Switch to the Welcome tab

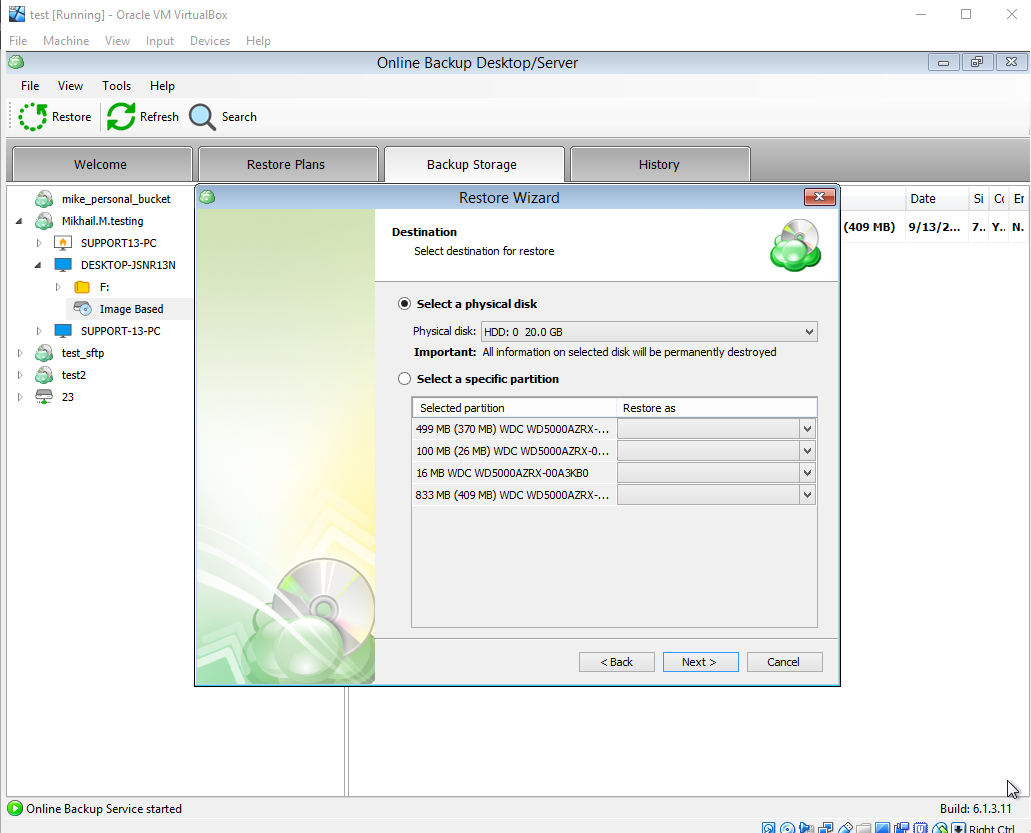coord(102,164)
